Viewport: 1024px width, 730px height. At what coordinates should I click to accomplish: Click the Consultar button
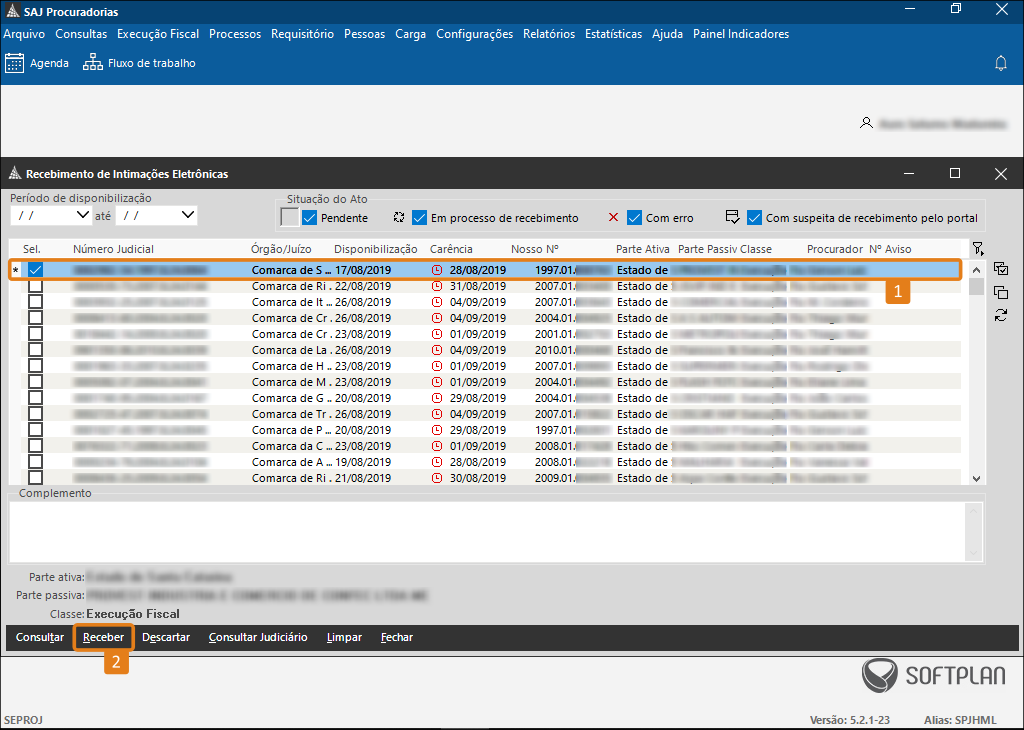pyautogui.click(x=40, y=637)
